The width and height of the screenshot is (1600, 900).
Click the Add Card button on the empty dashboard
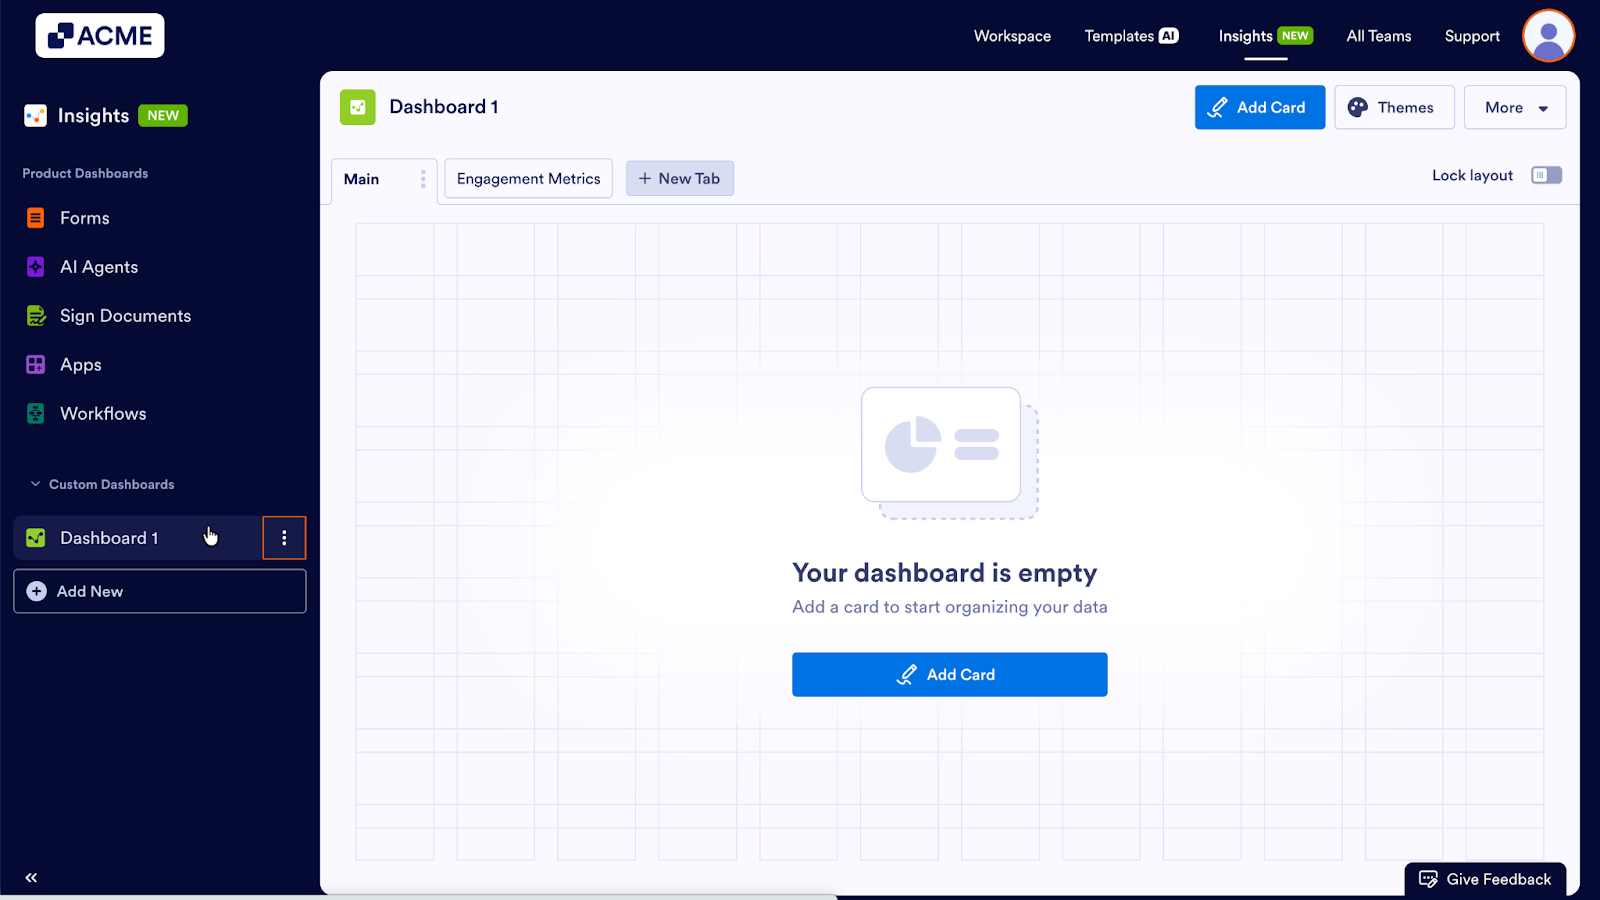point(949,674)
